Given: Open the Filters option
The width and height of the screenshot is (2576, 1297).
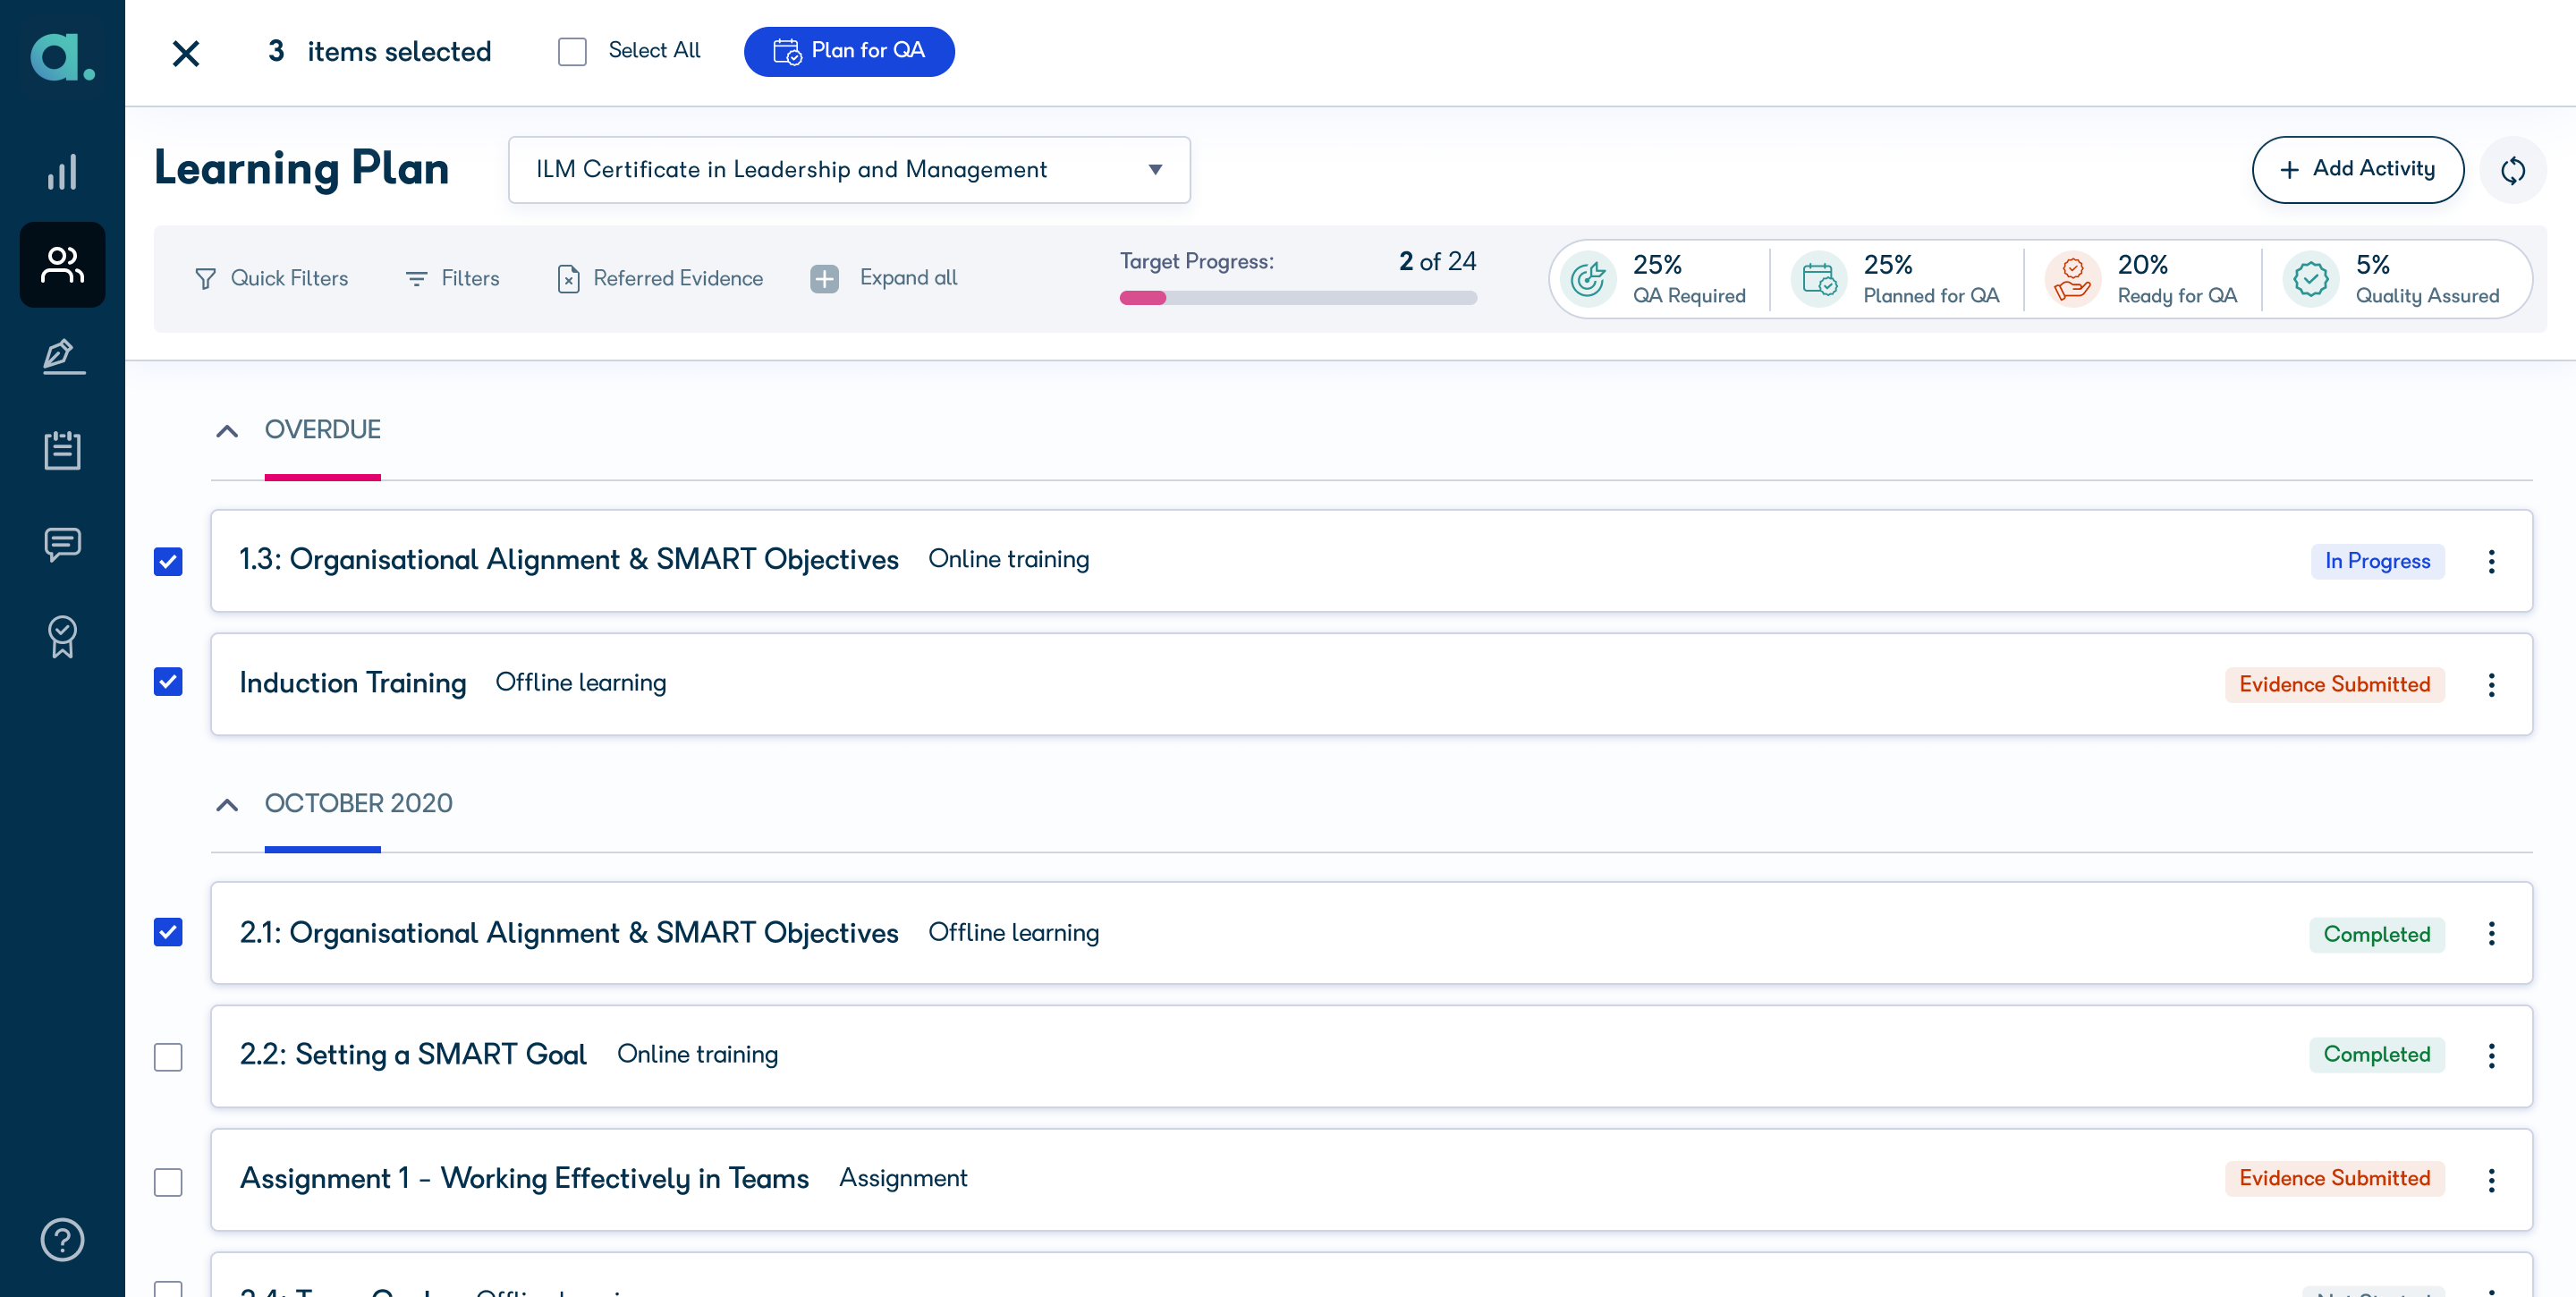Looking at the screenshot, I should (452, 279).
